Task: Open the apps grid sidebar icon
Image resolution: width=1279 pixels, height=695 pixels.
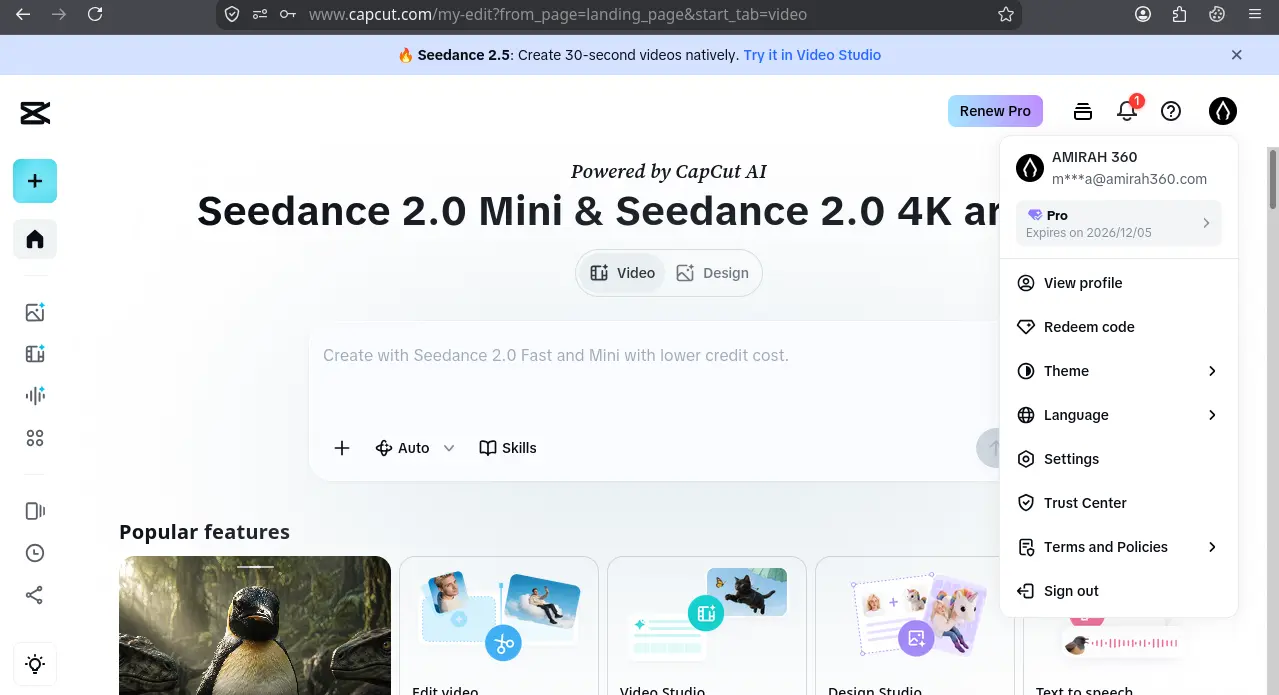Action: click(35, 438)
